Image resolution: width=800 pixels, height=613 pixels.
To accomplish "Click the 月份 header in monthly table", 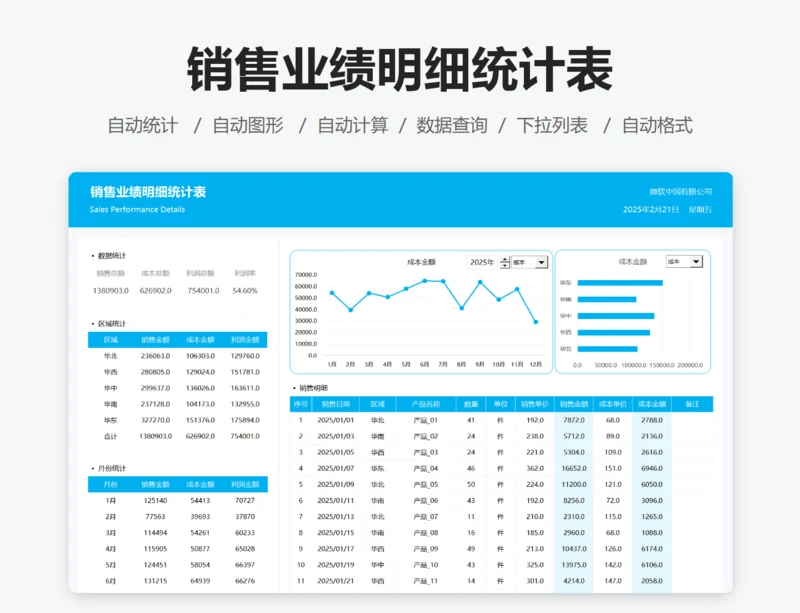I will pyautogui.click(x=111, y=484).
